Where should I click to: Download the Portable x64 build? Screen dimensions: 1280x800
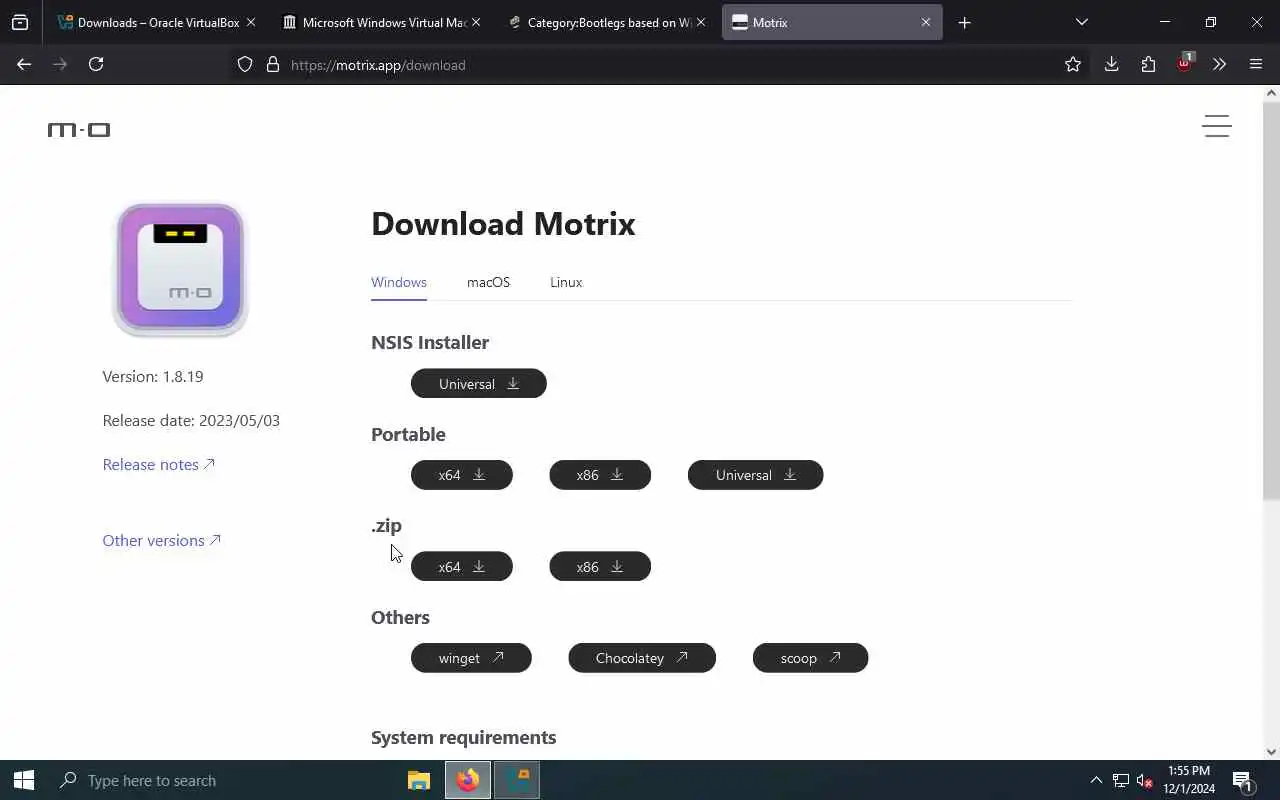(461, 475)
